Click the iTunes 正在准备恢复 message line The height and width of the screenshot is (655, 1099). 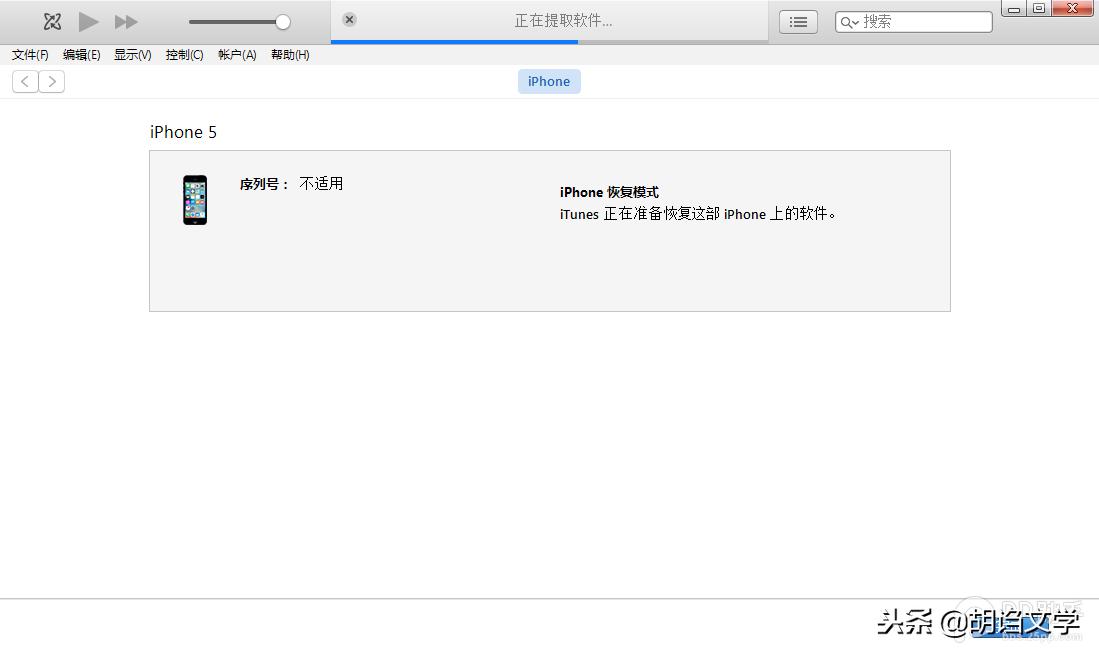(697, 214)
